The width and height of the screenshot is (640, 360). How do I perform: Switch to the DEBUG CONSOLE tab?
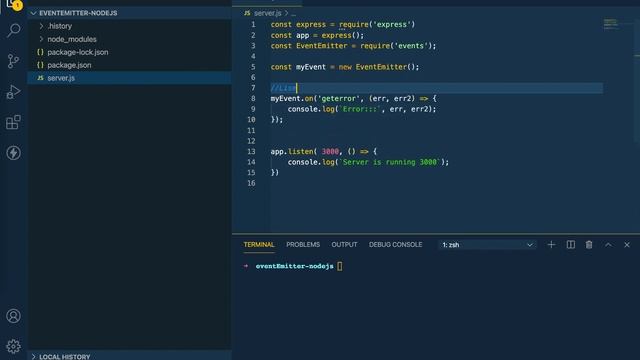pyautogui.click(x=396, y=244)
